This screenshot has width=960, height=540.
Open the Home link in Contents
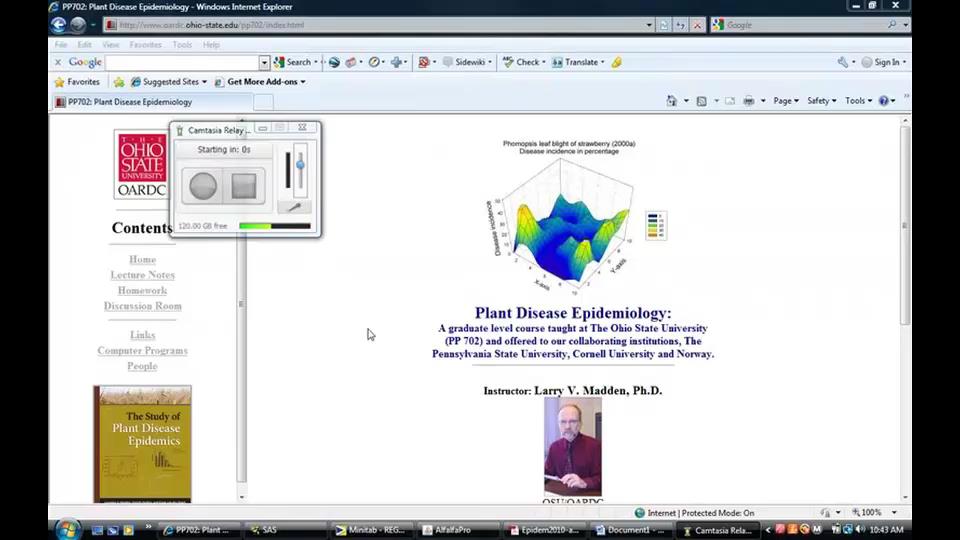coord(143,260)
